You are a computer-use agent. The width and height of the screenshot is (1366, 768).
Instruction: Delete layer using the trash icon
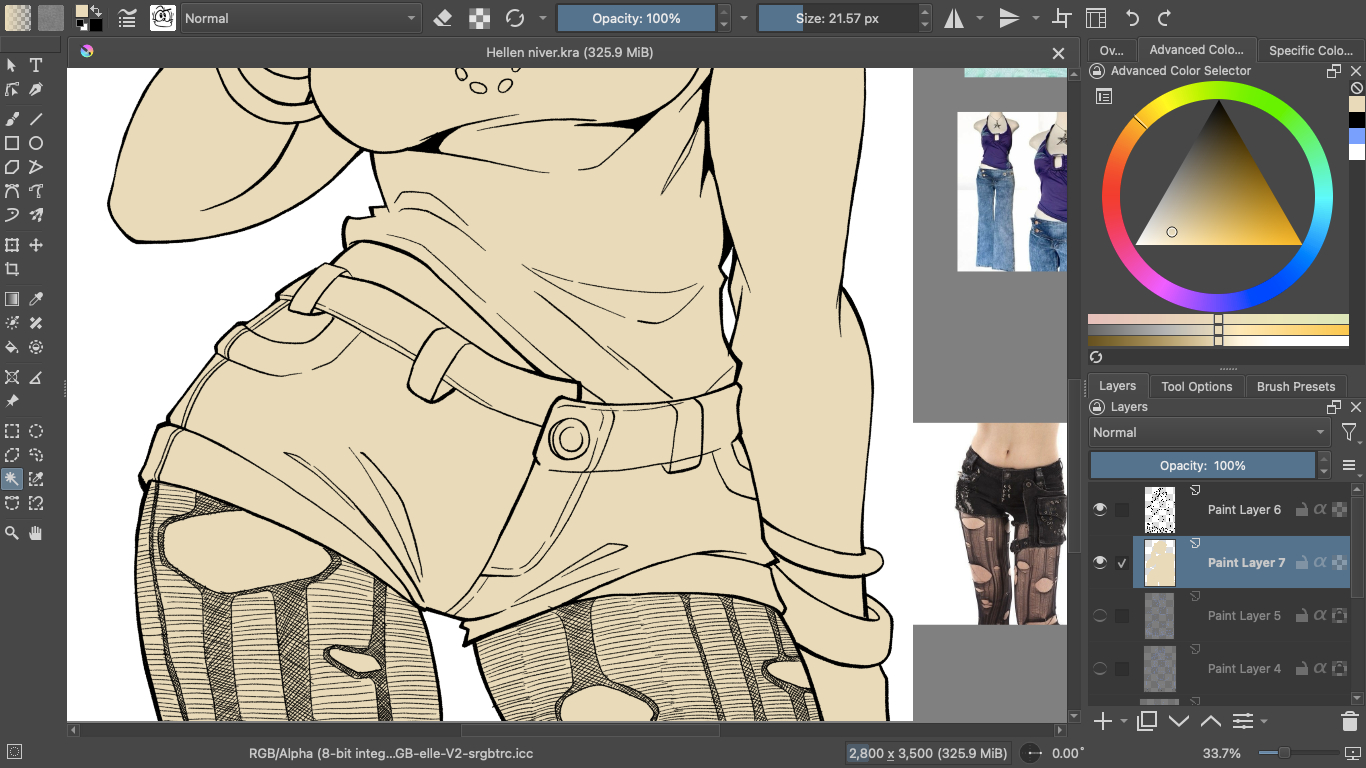(x=1349, y=721)
